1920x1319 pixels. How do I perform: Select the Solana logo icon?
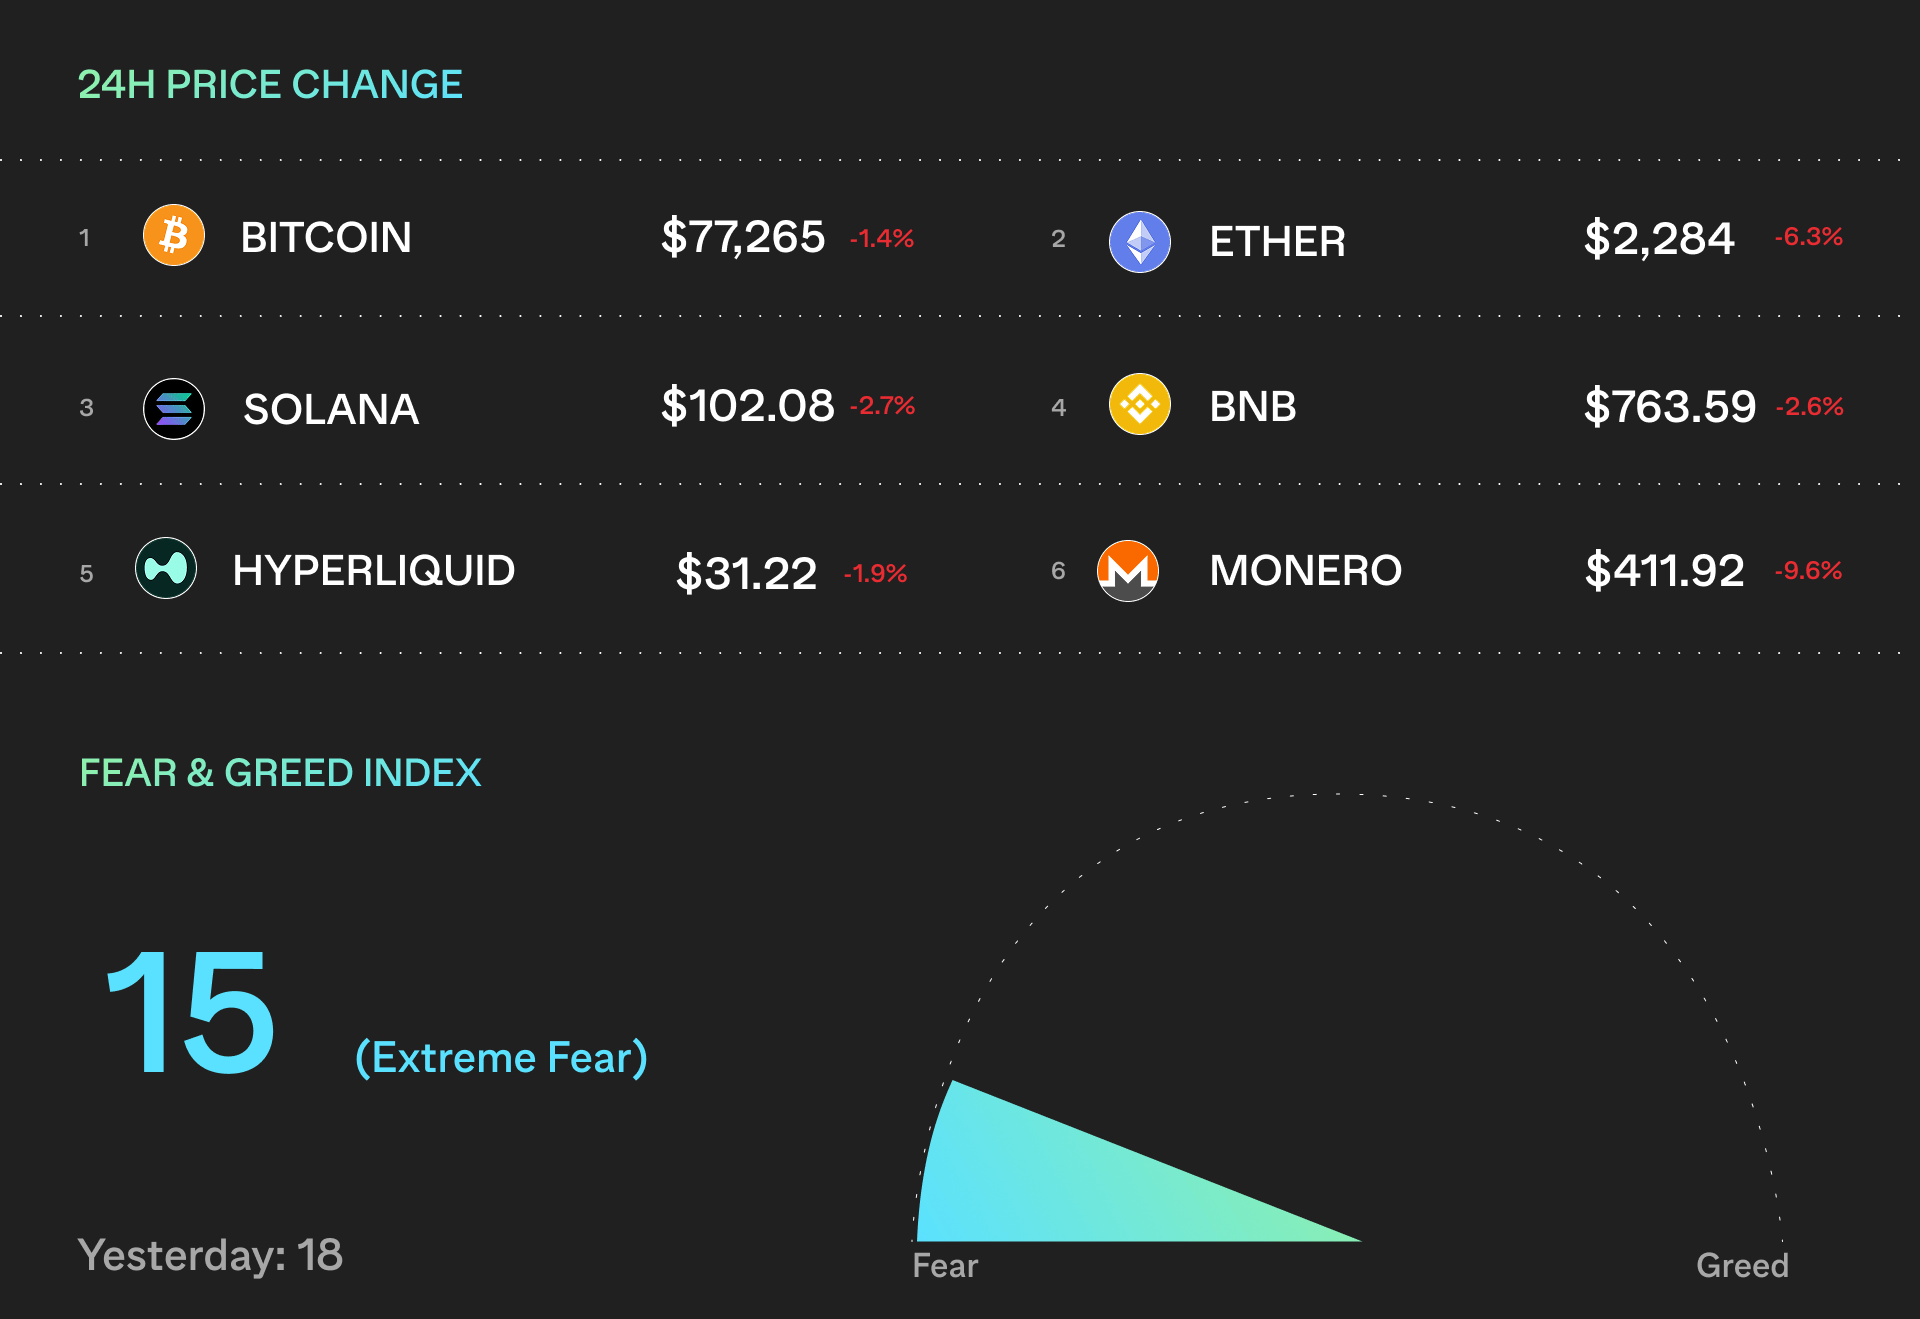click(x=174, y=409)
